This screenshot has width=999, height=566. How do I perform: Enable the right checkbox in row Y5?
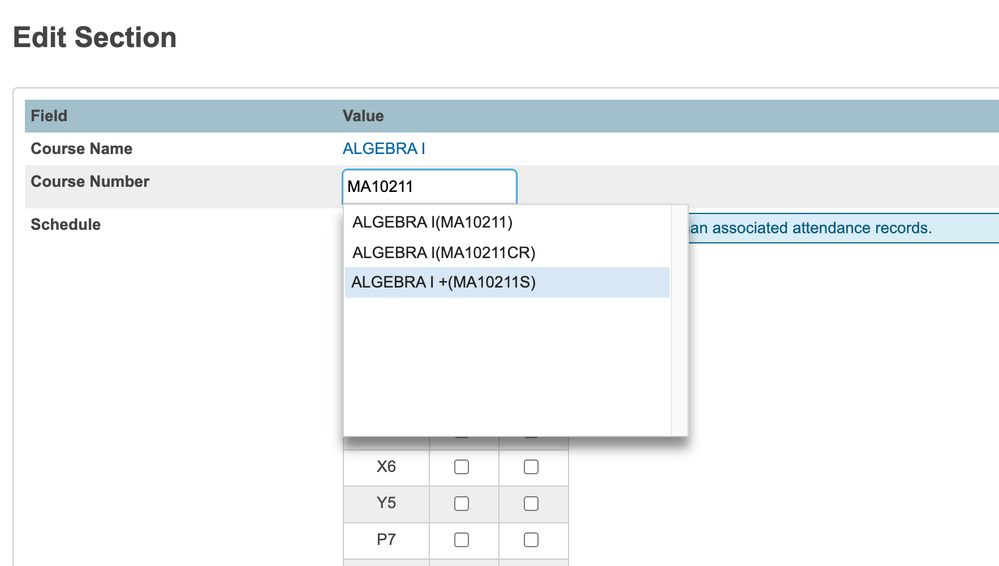click(x=531, y=504)
